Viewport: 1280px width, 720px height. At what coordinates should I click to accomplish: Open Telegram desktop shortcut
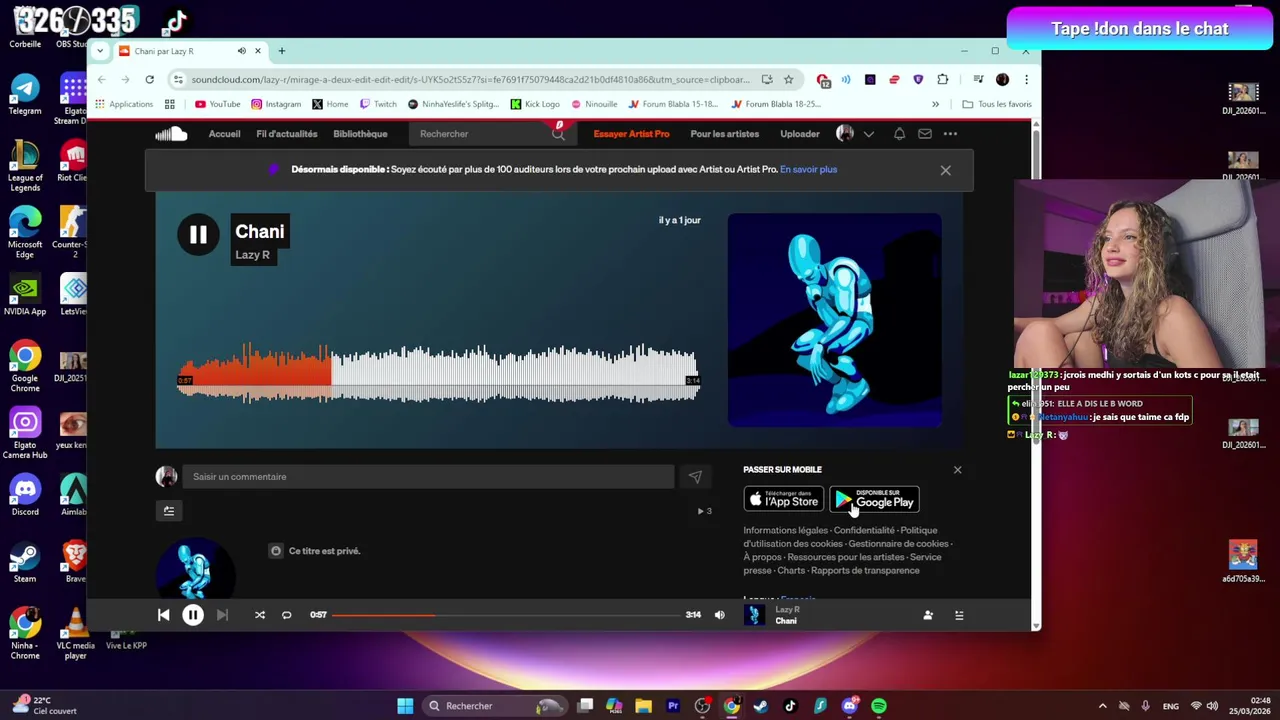pyautogui.click(x=25, y=94)
